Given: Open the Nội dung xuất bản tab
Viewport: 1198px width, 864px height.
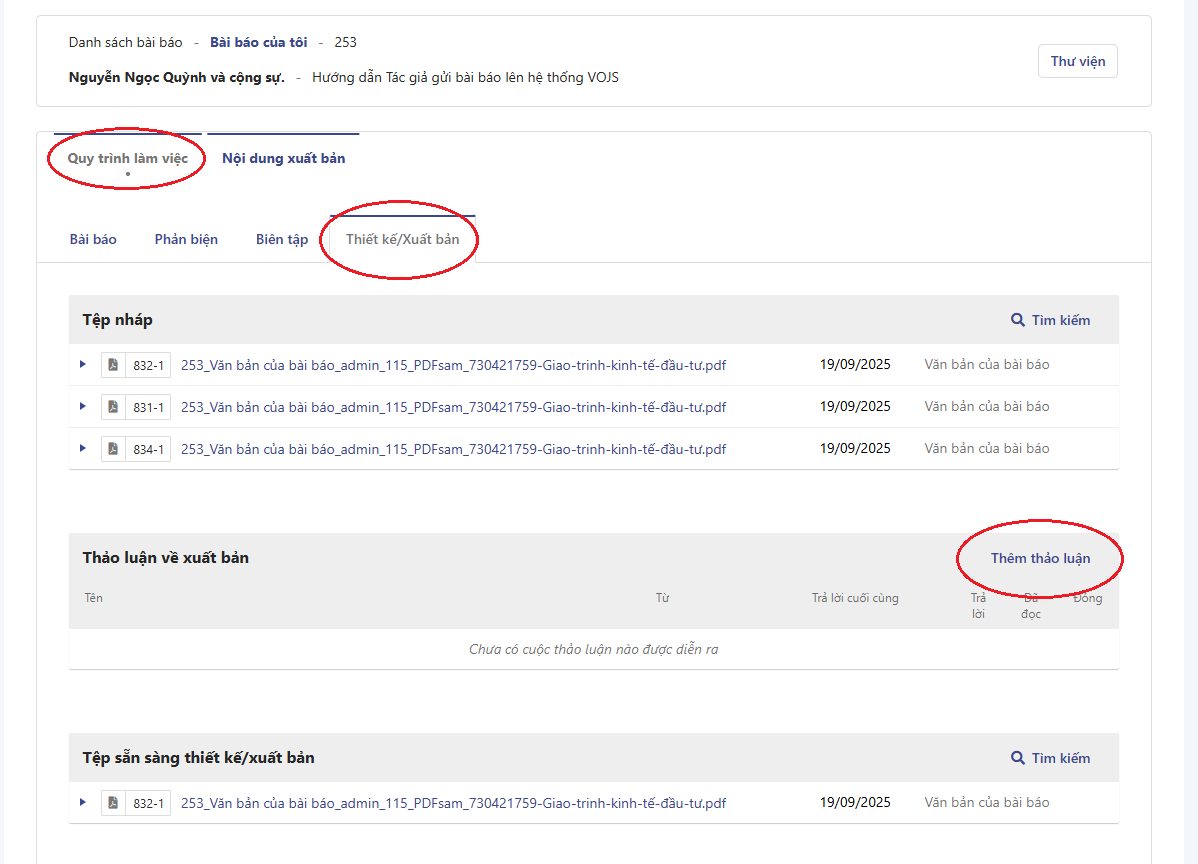Looking at the screenshot, I should click(x=284, y=158).
